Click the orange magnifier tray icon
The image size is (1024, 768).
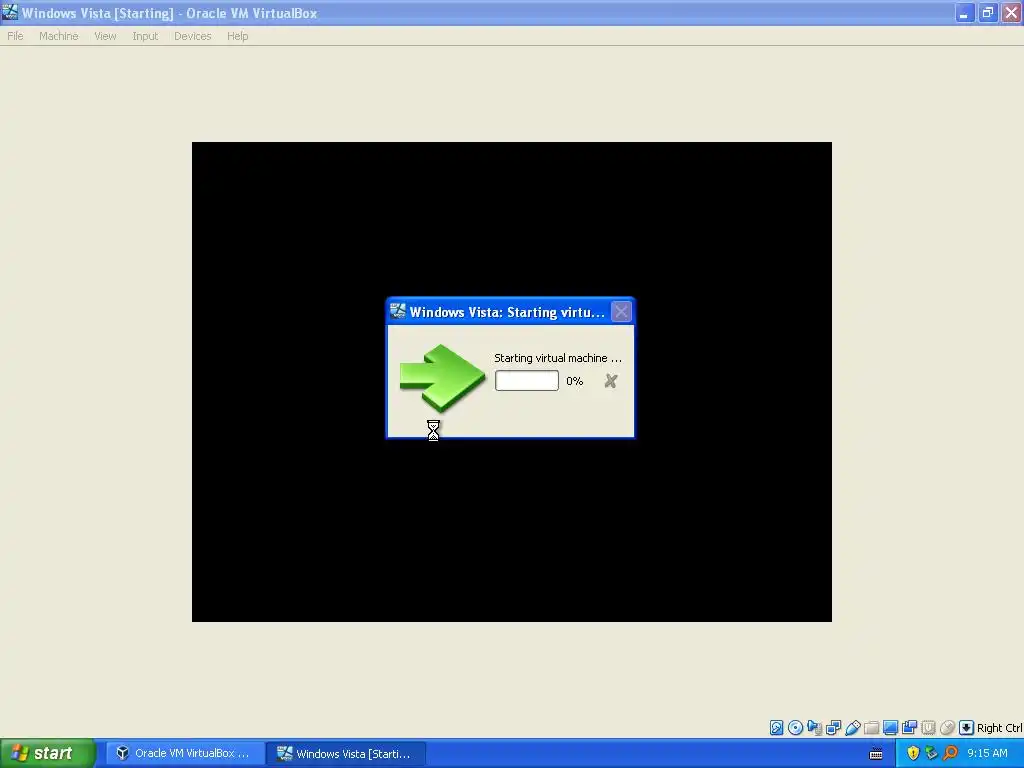click(950, 753)
